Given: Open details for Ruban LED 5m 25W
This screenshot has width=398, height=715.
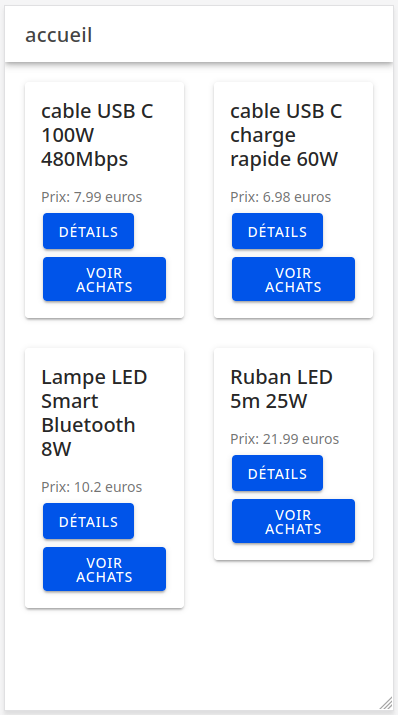Looking at the screenshot, I should (277, 473).
